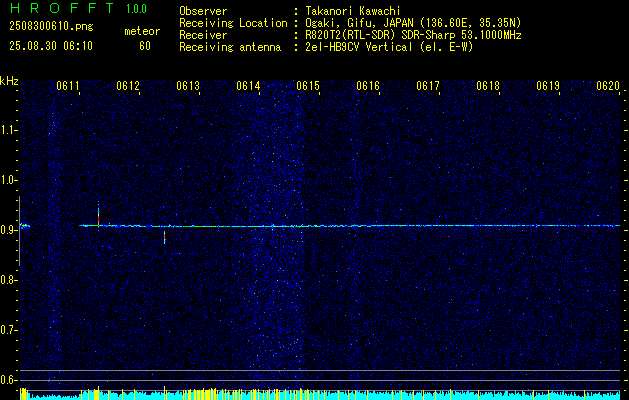Click the 0616 time marker

click(x=368, y=86)
